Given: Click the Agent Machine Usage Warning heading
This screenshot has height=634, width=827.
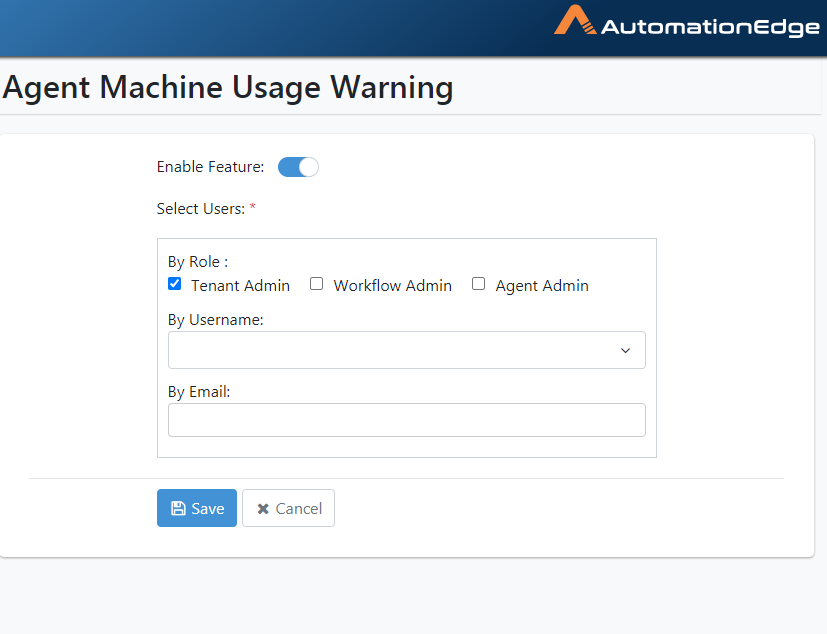Looking at the screenshot, I should click(x=228, y=87).
